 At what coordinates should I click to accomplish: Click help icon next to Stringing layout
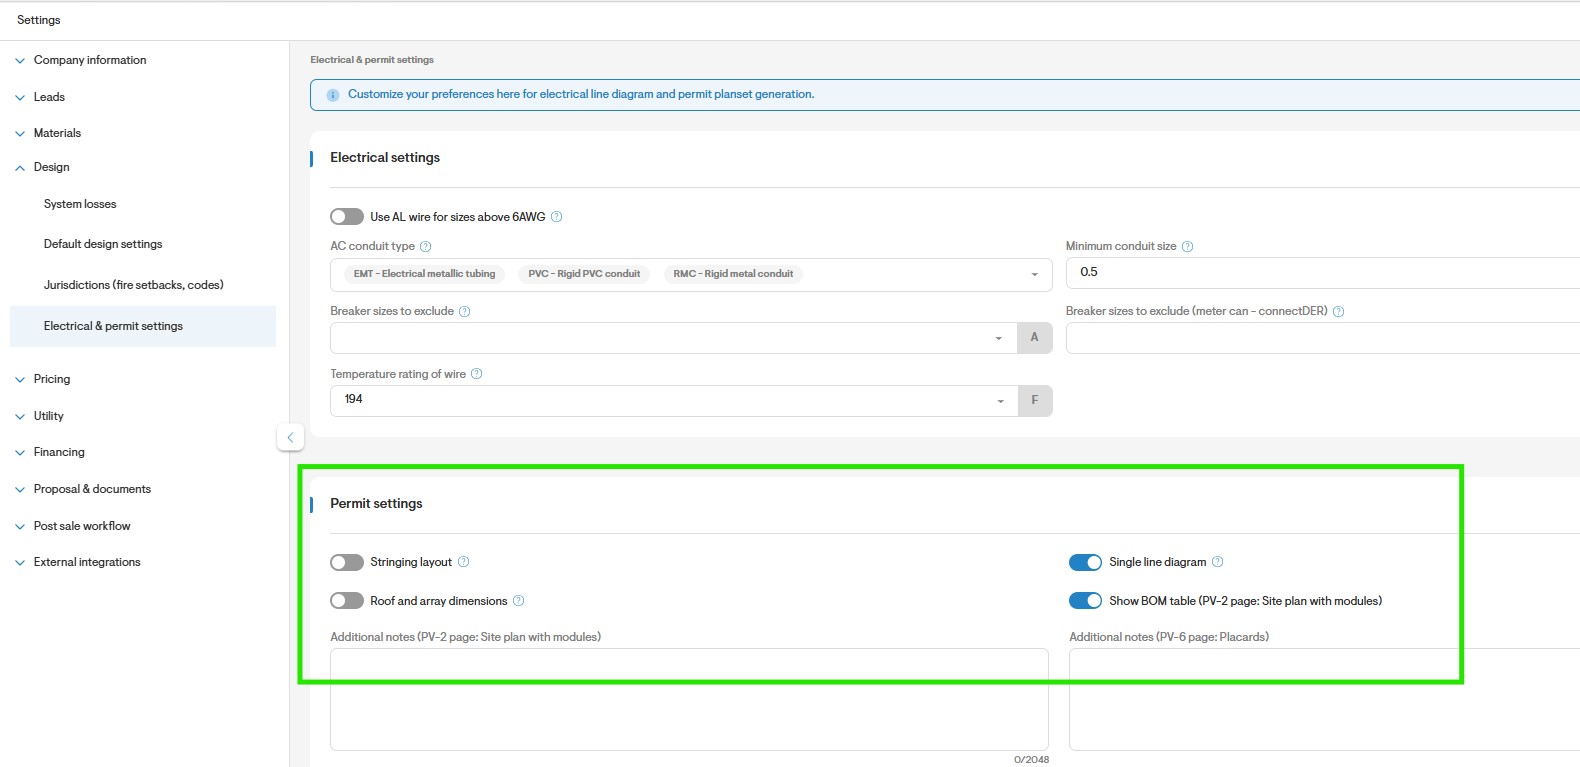point(464,562)
